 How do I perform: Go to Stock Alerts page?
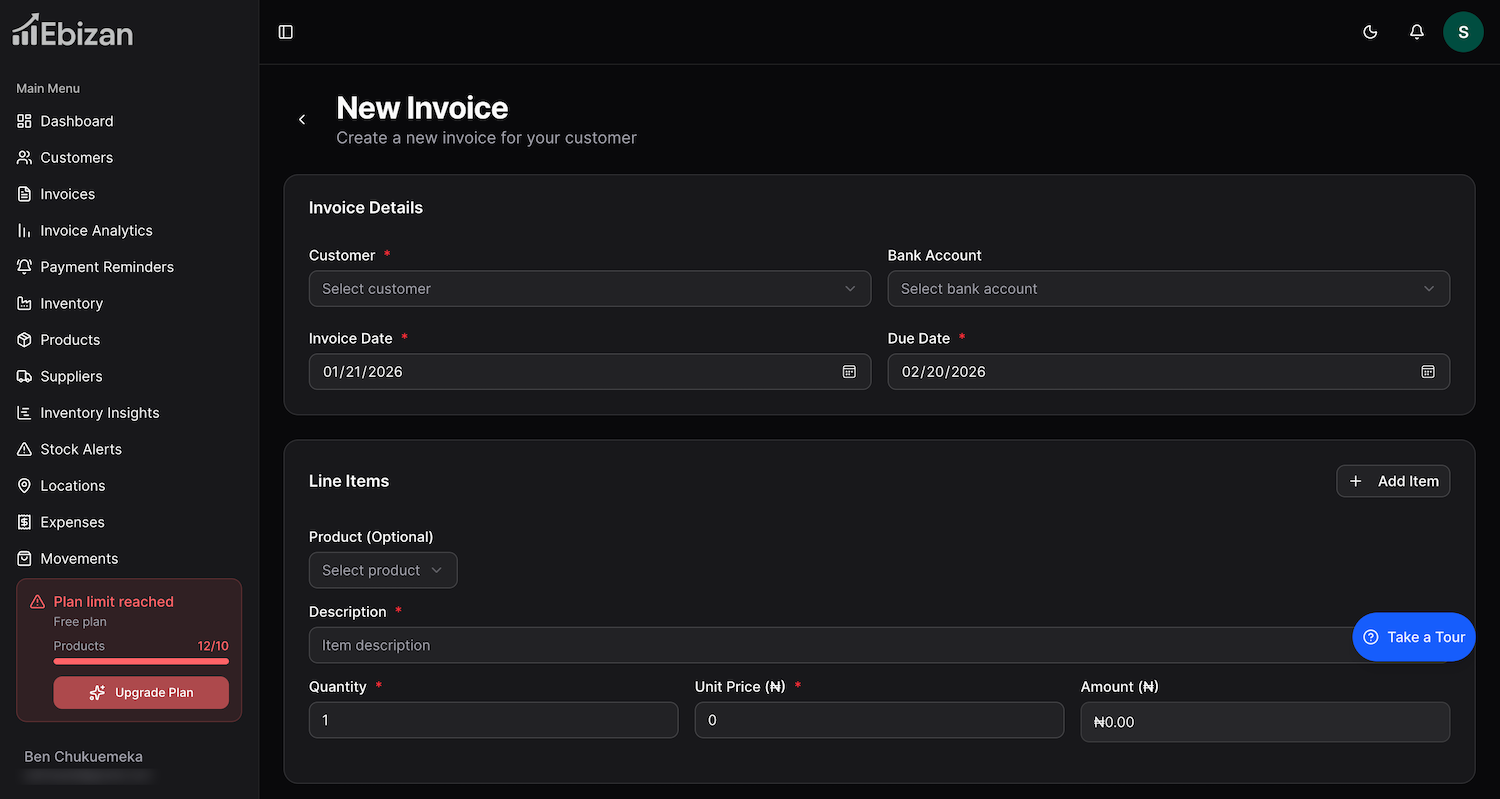coord(80,449)
